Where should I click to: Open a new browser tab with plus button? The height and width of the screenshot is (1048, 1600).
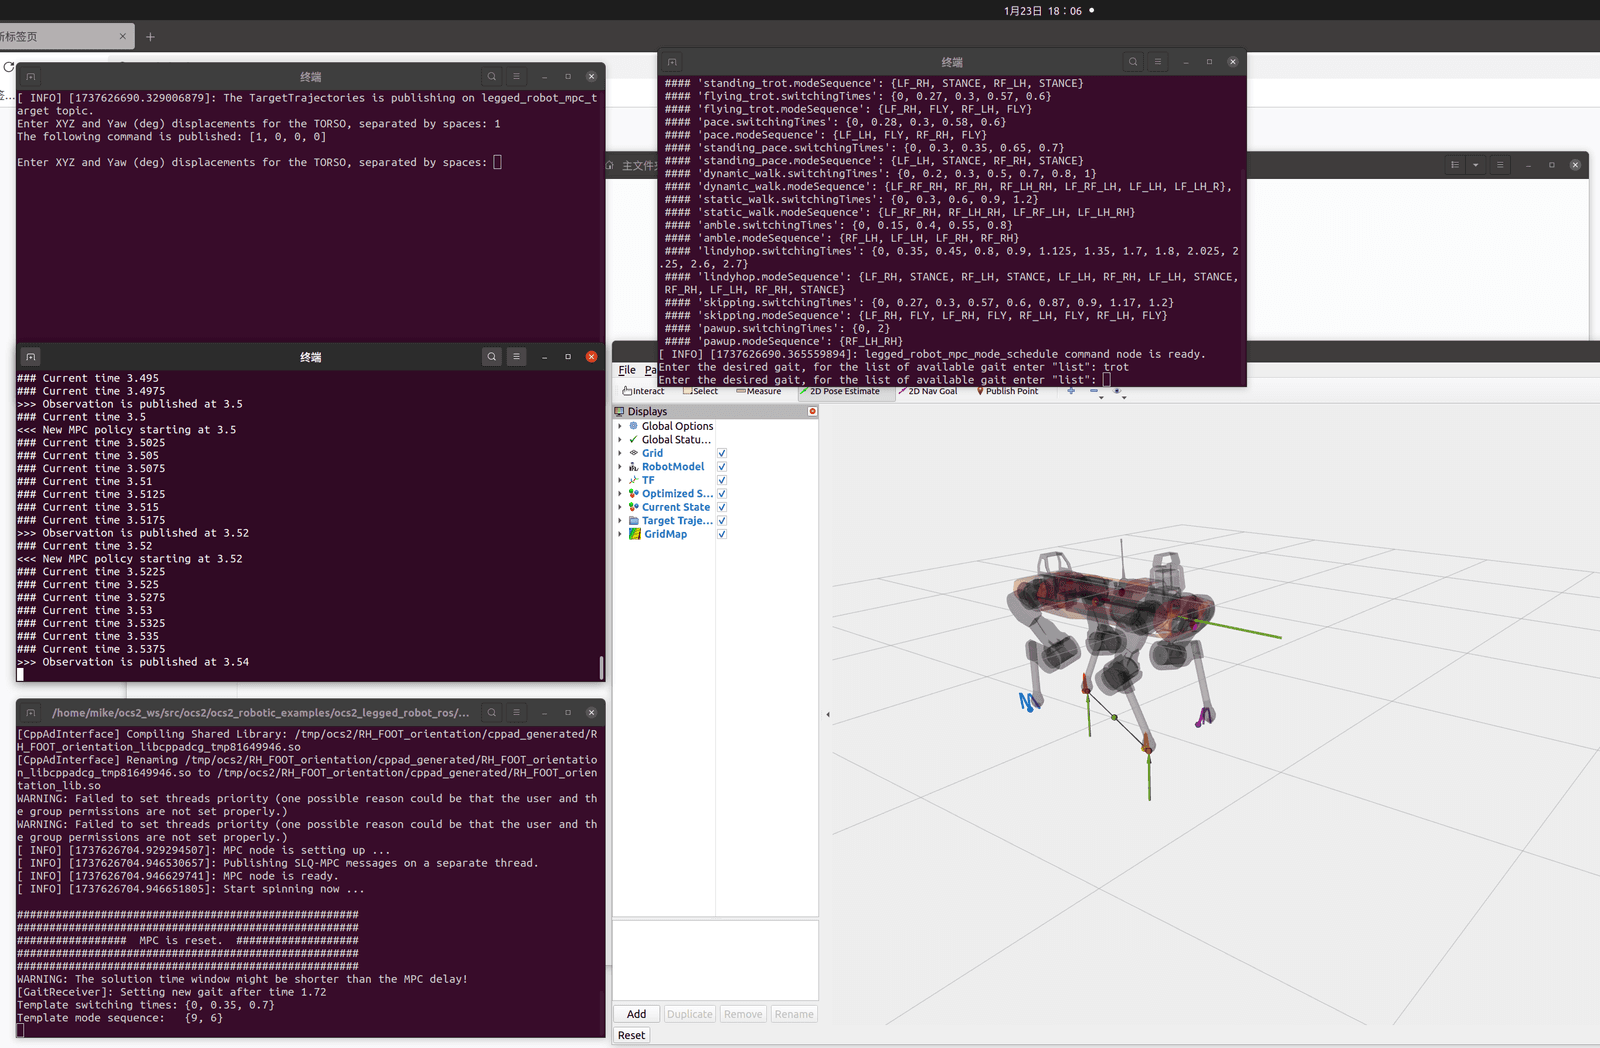click(150, 37)
